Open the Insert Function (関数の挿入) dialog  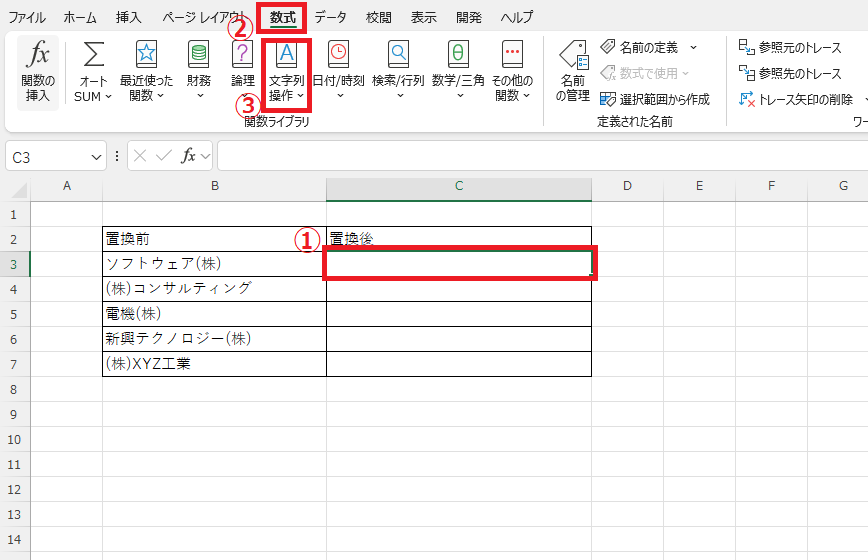[38, 72]
